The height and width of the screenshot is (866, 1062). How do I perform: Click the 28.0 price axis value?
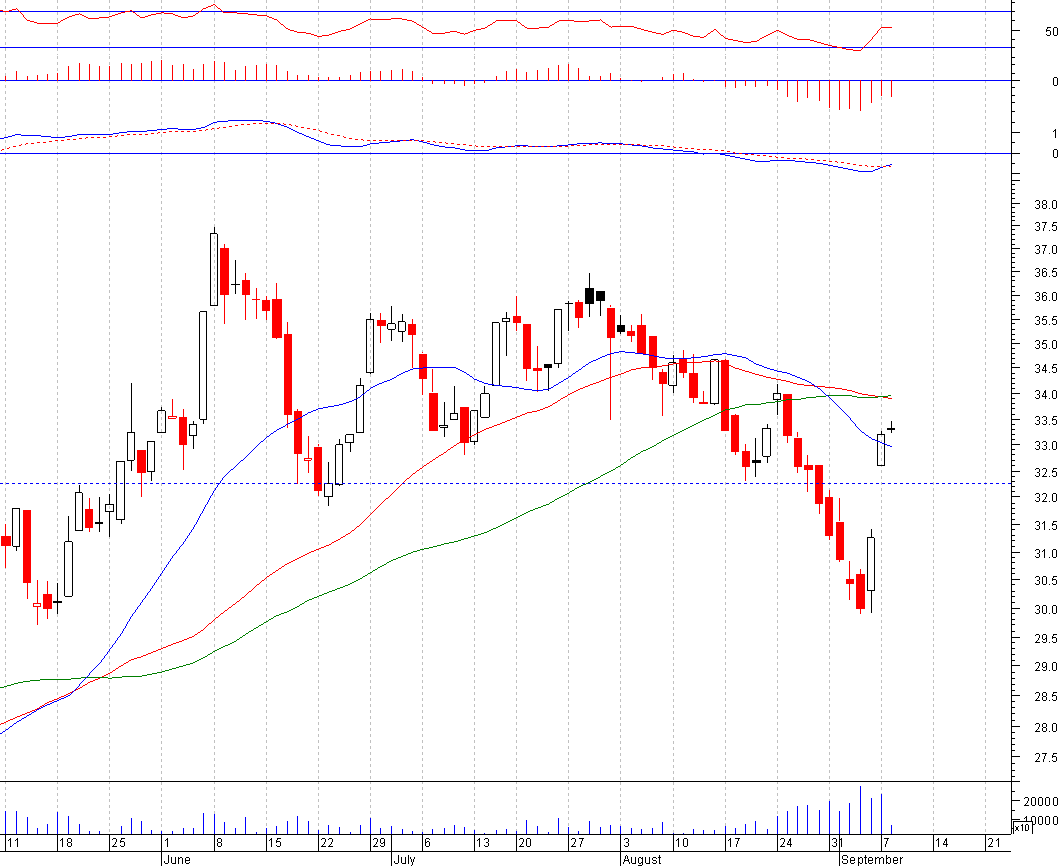point(1046,728)
